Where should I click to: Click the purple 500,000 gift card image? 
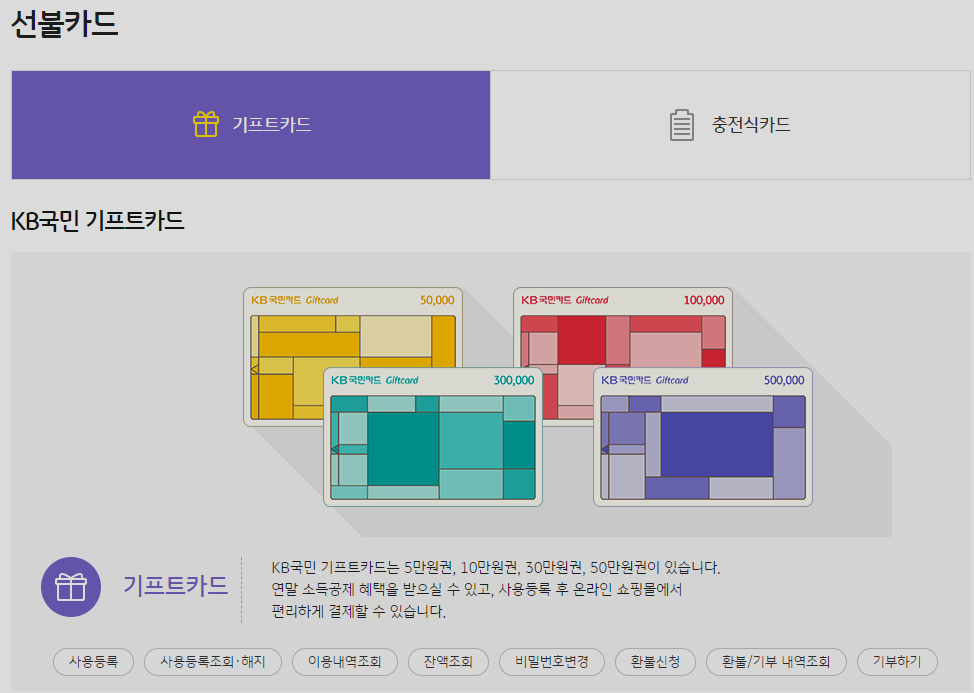tap(703, 437)
